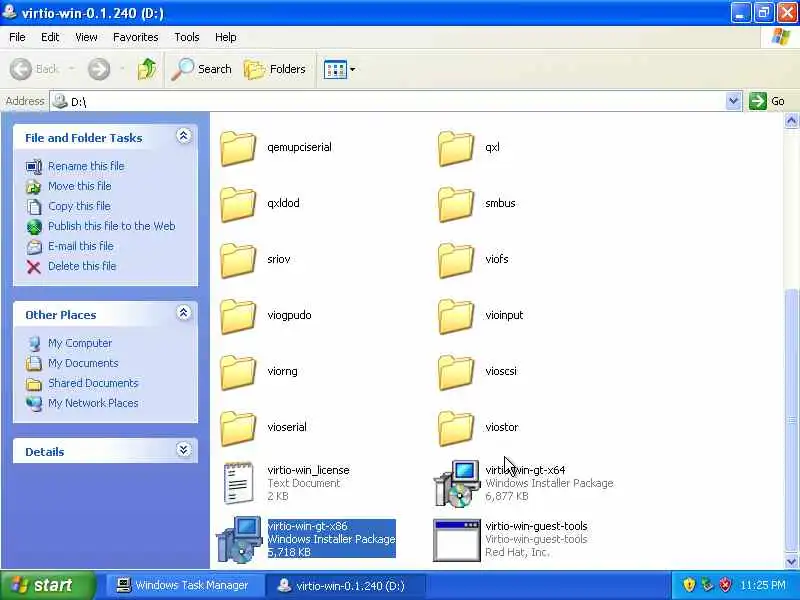Click Move this file link

click(80, 186)
